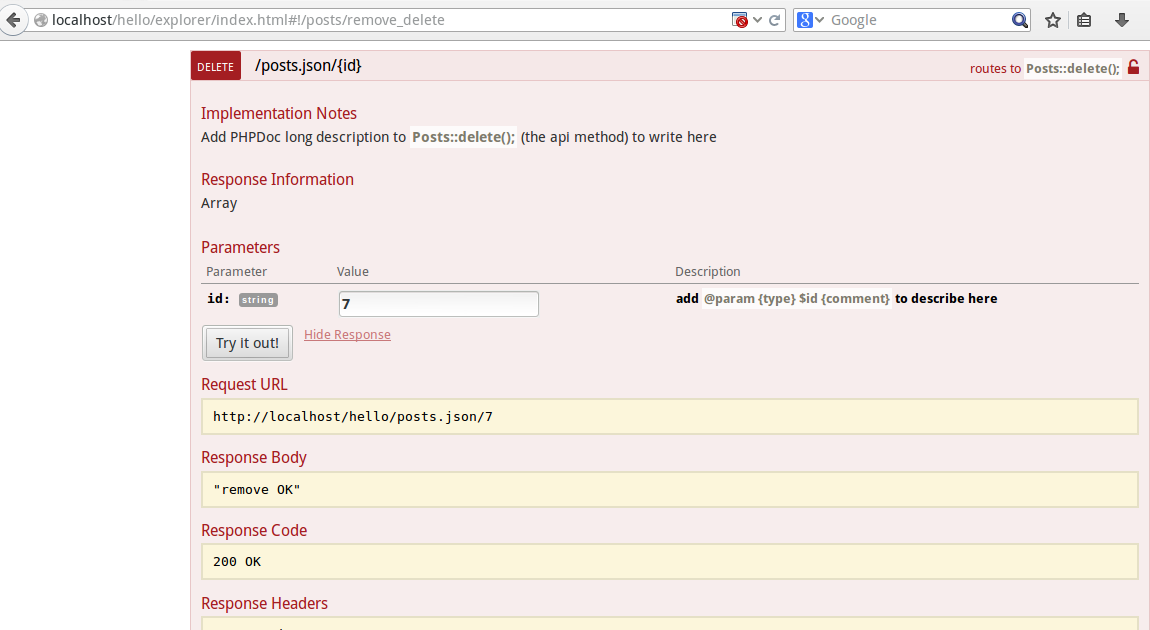
Task: Click the 'Value' column header
Action: pyautogui.click(x=353, y=271)
